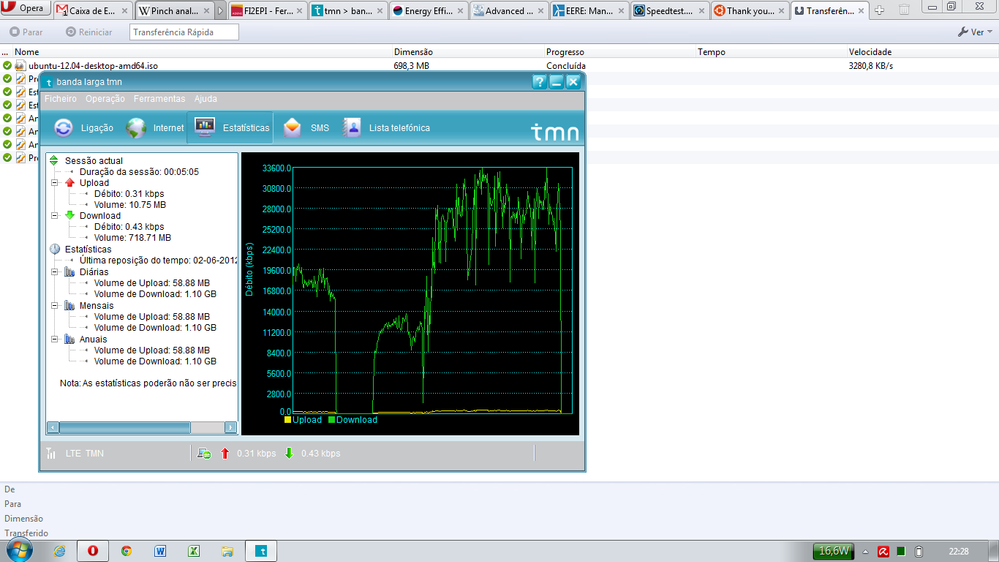Image resolution: width=999 pixels, height=562 pixels.
Task: Click the network connection status icon
Action: (x=204, y=453)
